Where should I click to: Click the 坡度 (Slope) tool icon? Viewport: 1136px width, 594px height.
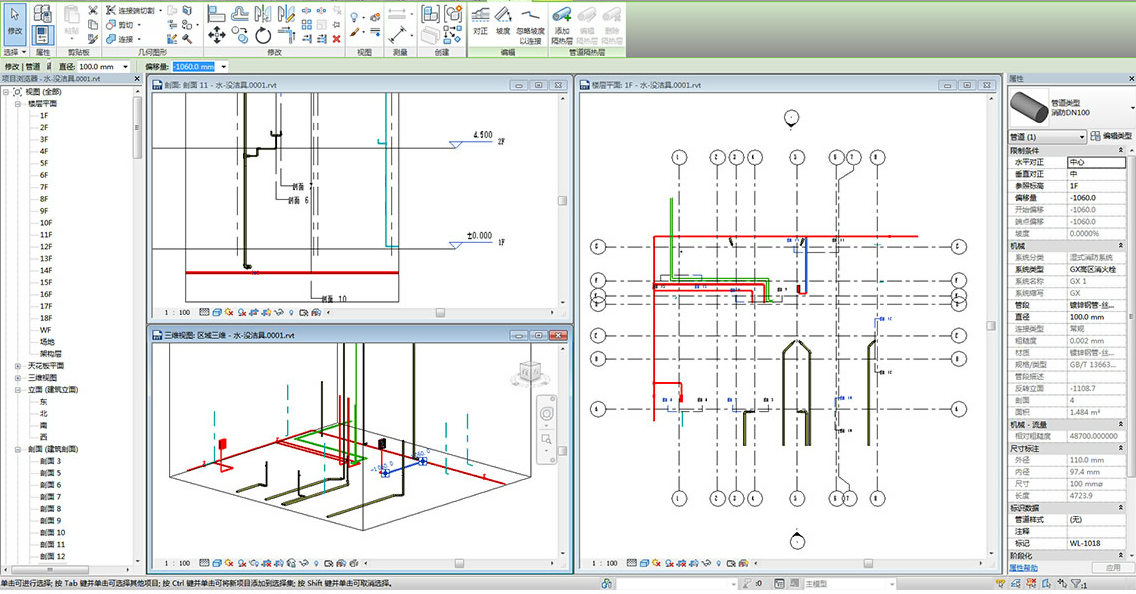[x=504, y=16]
